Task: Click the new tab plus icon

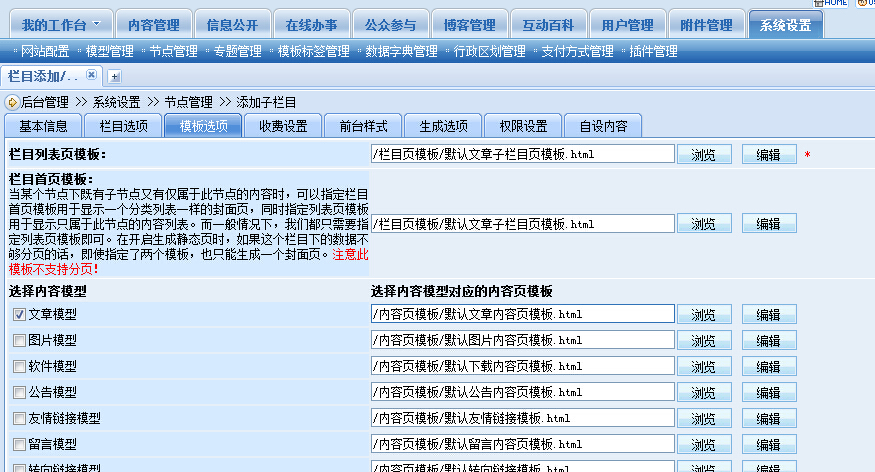Action: 115,76
